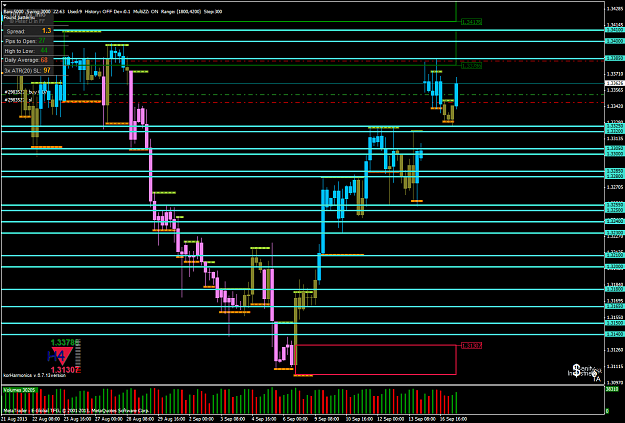Click the 9 Sep 08:00 time label

[327, 419]
